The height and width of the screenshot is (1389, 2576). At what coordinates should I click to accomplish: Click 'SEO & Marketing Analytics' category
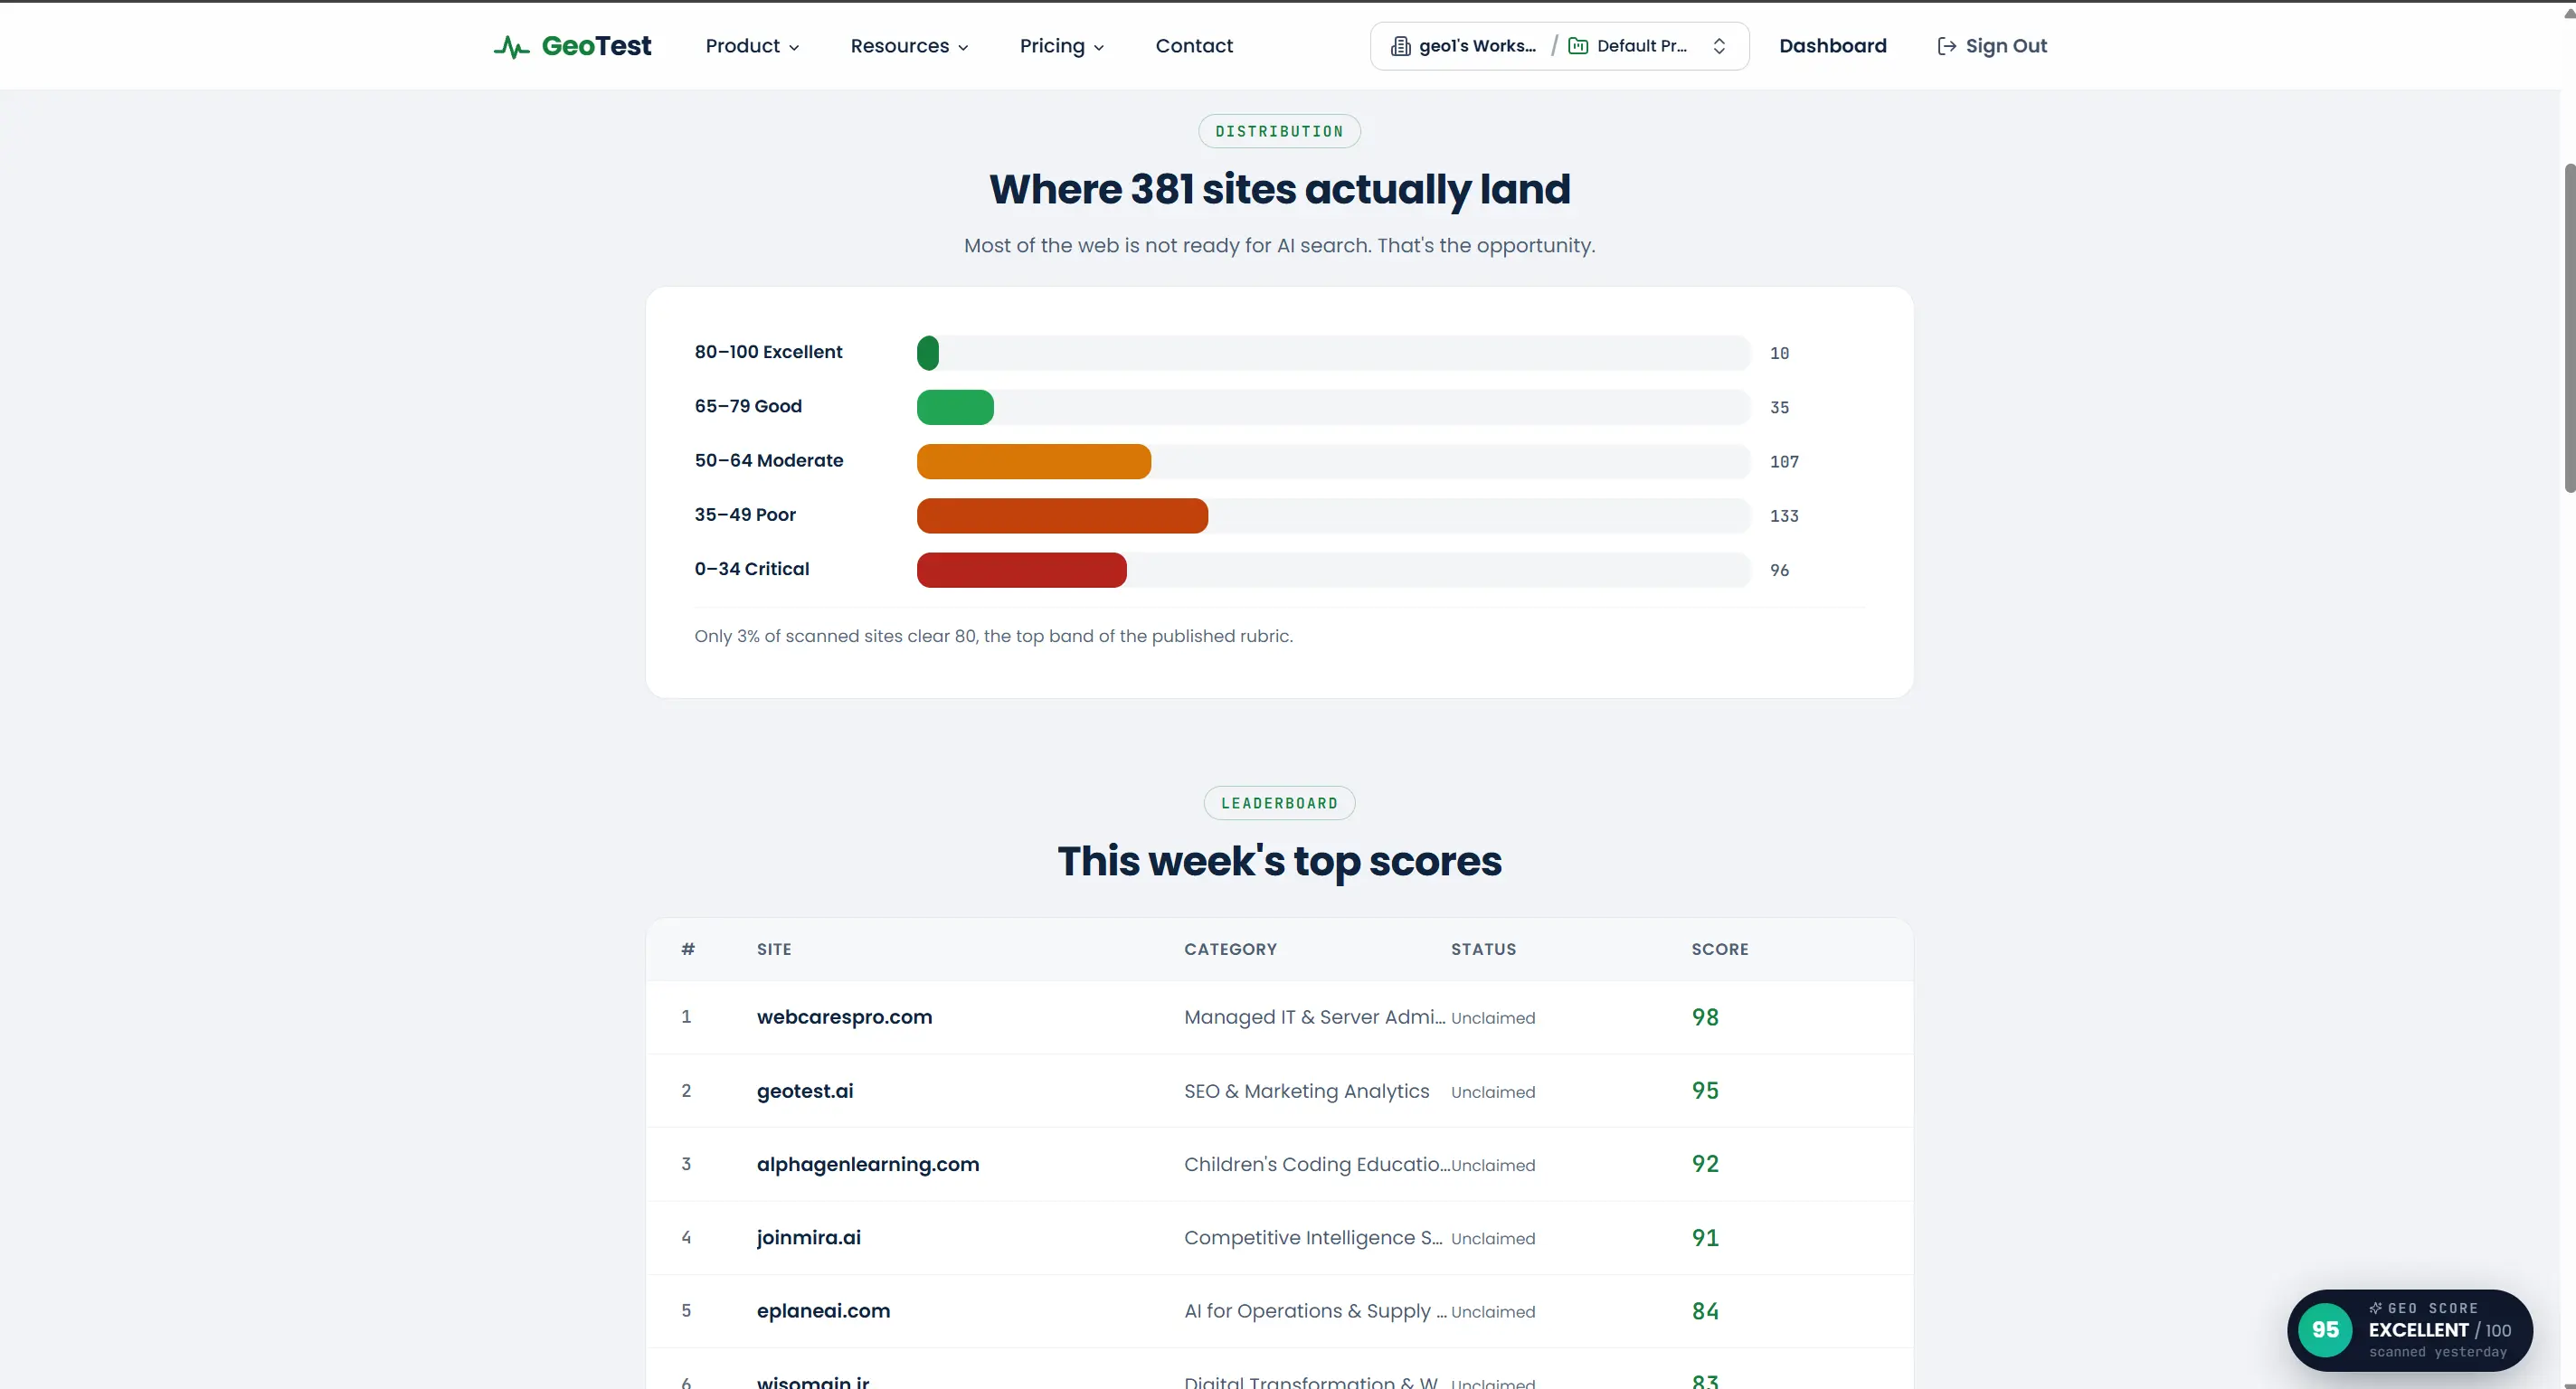pyautogui.click(x=1306, y=1091)
